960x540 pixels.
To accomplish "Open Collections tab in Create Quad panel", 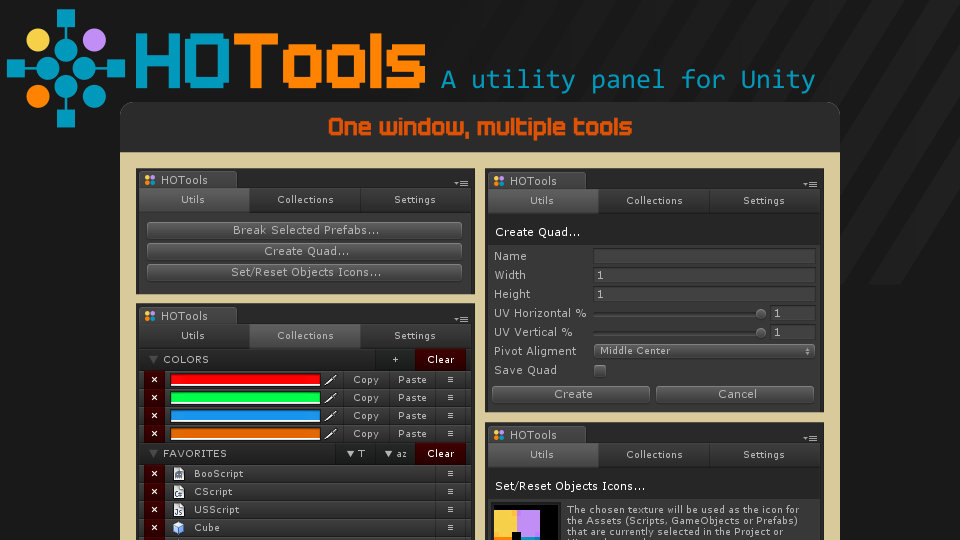I will click(654, 201).
